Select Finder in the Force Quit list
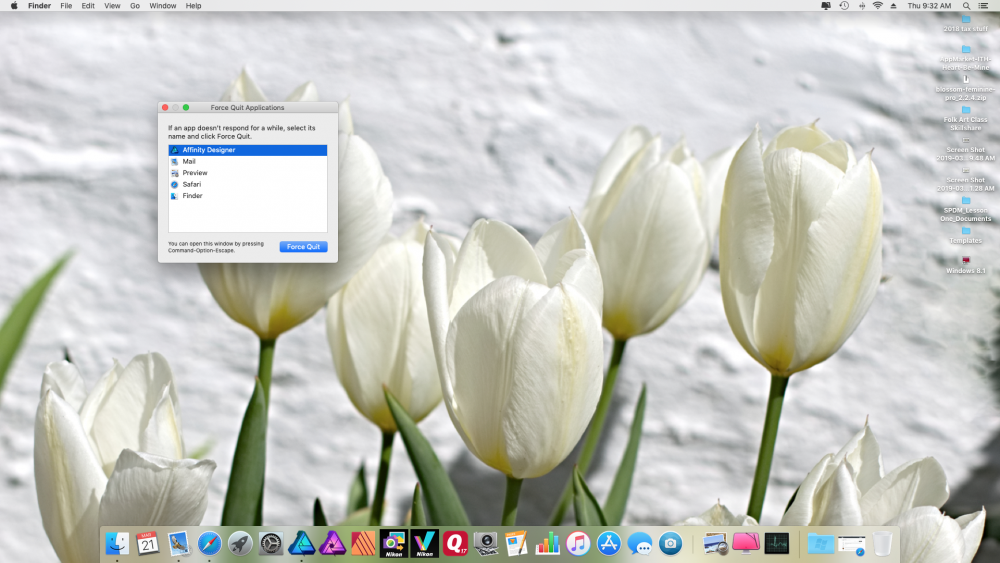The image size is (1000, 563). pos(247,196)
